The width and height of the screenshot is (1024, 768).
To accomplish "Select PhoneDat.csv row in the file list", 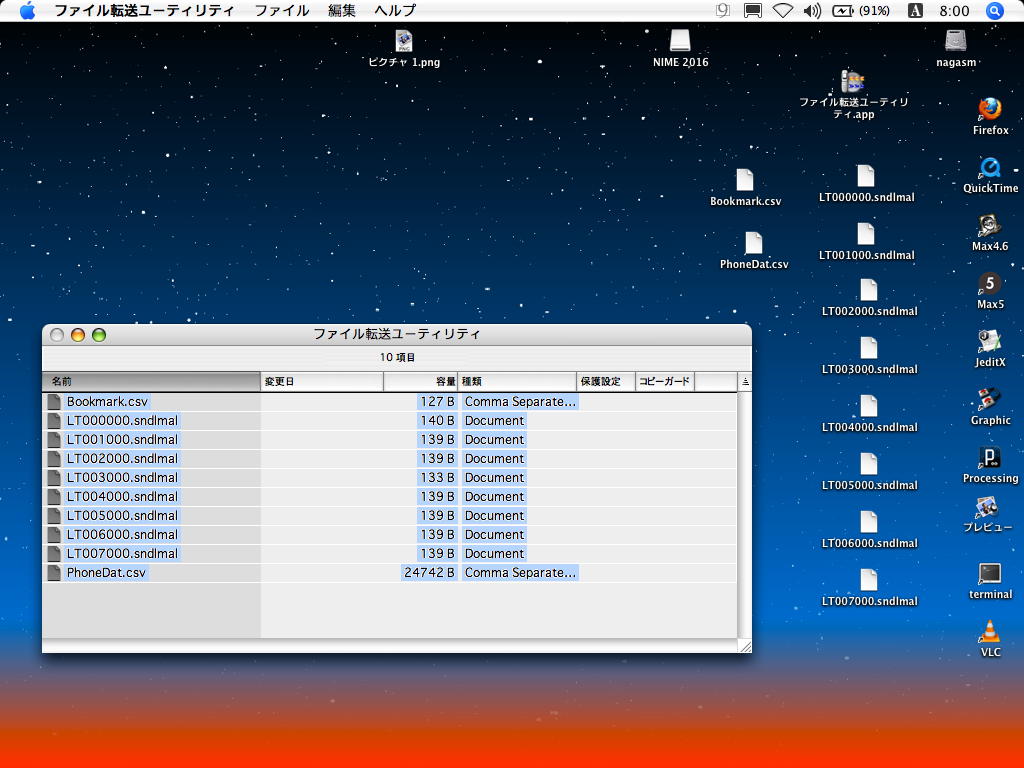I will point(106,573).
